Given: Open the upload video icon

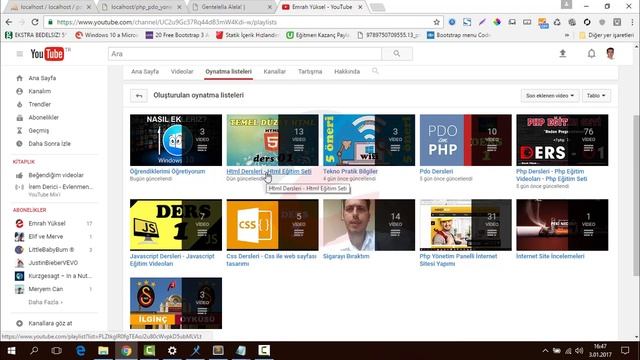Looking at the screenshot, I should pos(562,53).
